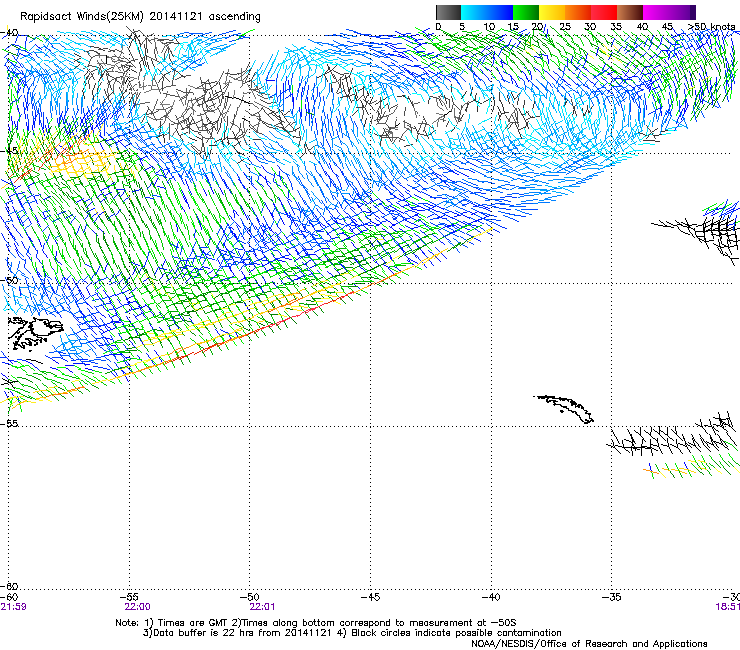Click the '-55' latitude label on left axis
The width and height of the screenshot is (740, 650).
[9, 423]
